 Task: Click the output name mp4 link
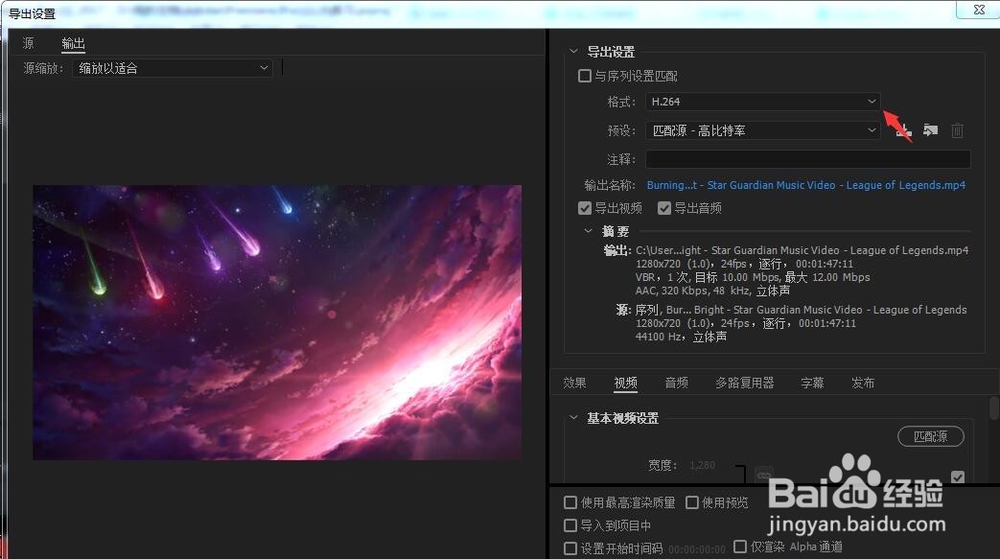pyautogui.click(x=806, y=185)
